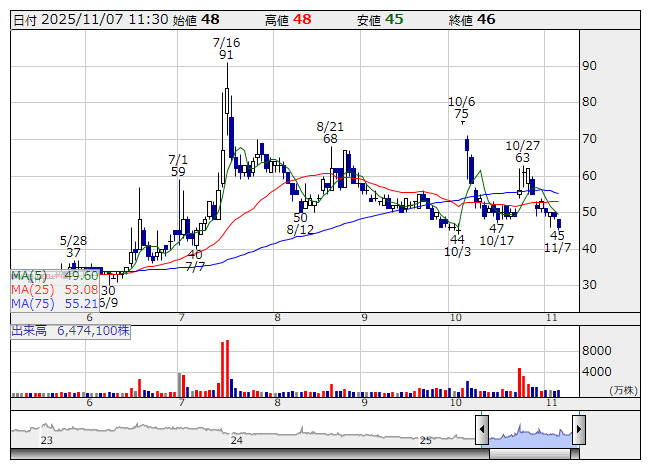Click the 終値 closing price in header
653x470 pixels.
[x=486, y=19]
